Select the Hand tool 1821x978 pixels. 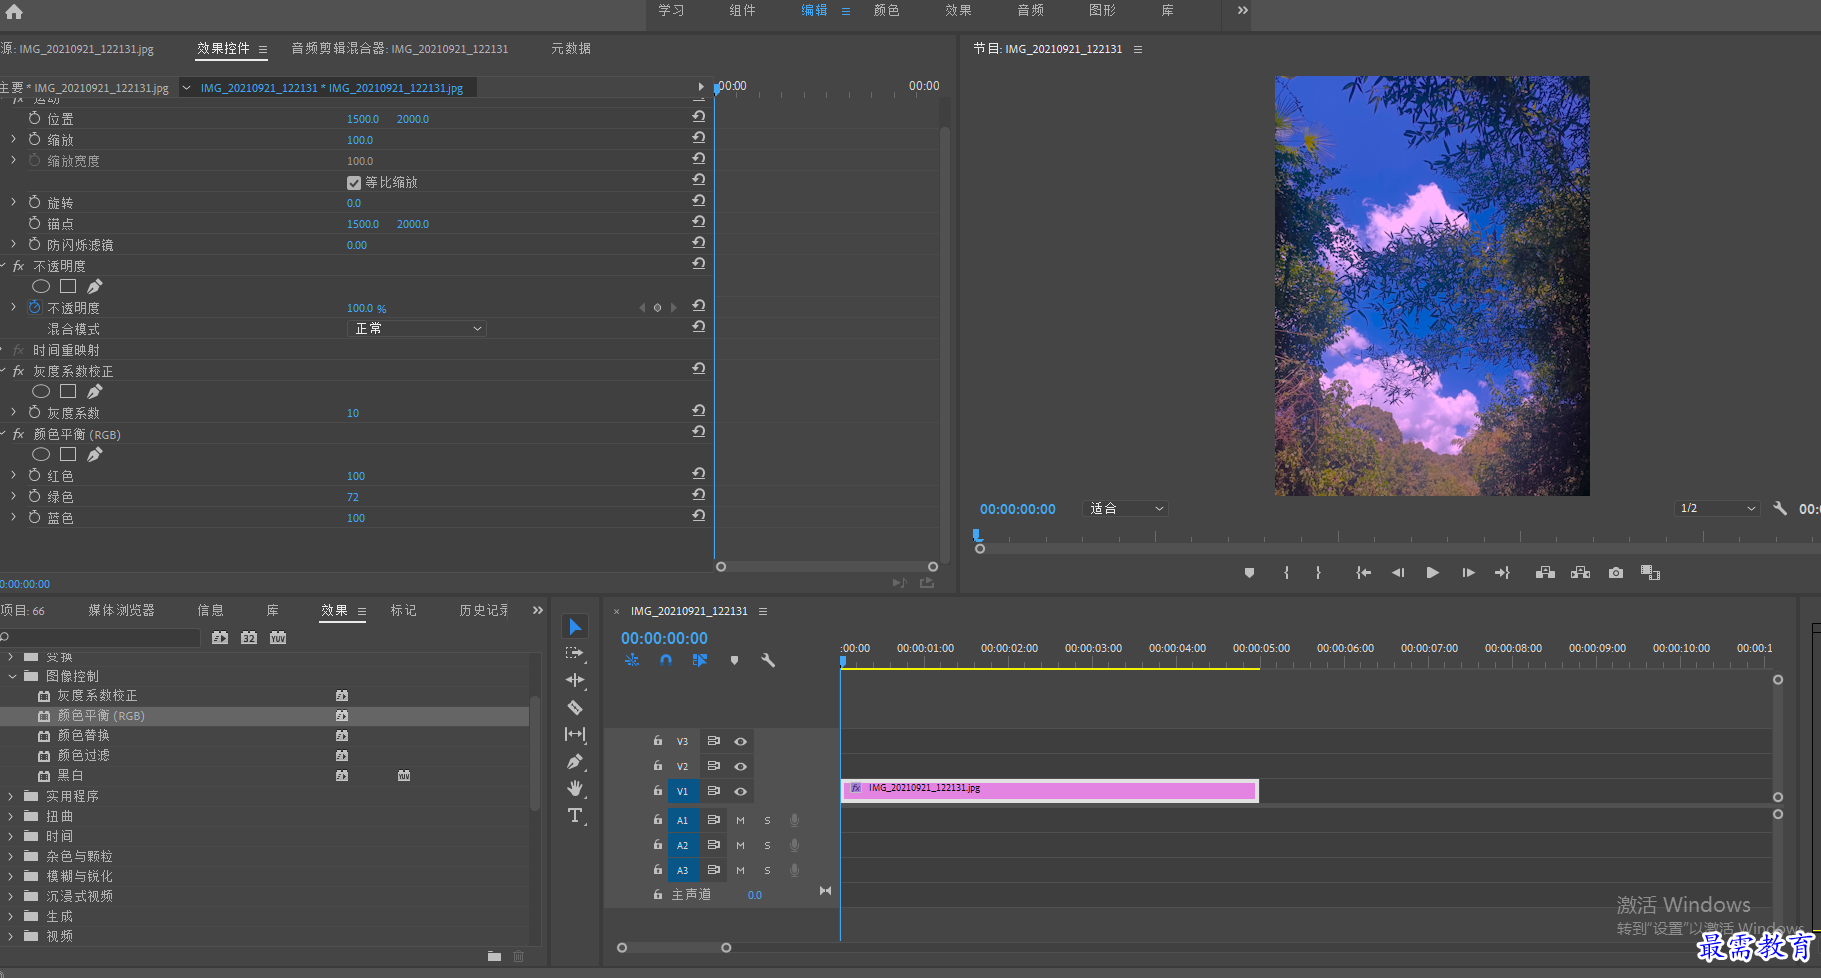click(x=575, y=788)
